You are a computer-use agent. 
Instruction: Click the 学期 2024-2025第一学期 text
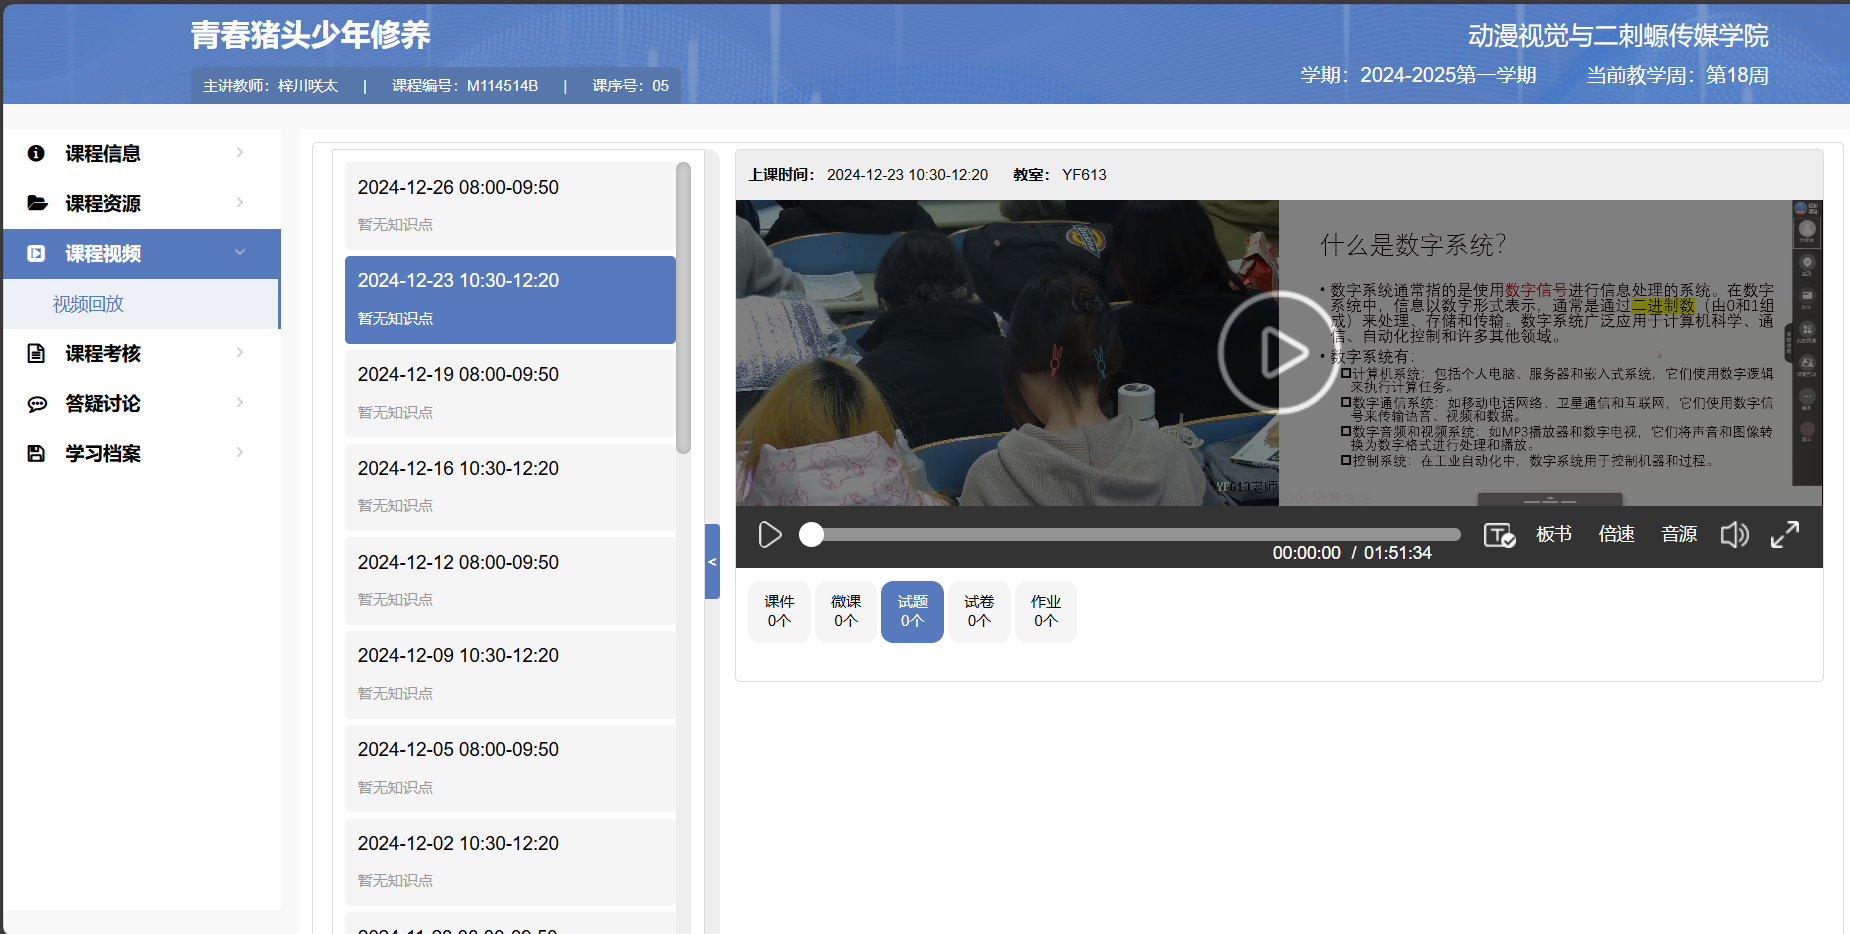coord(1418,75)
